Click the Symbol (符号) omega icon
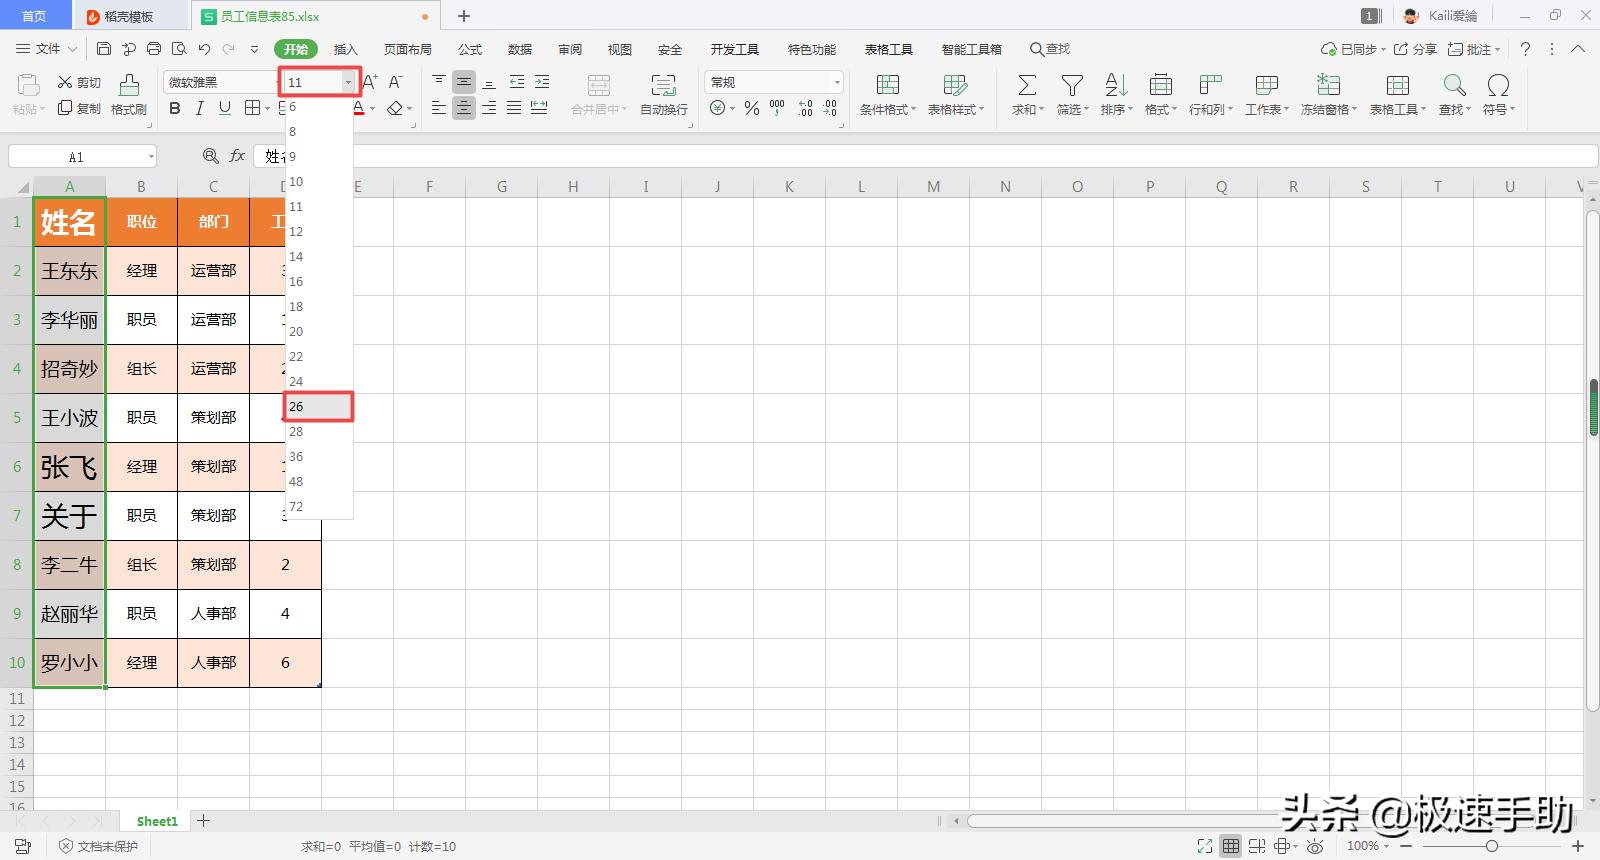Viewport: 1600px width, 860px height. coord(1498,86)
